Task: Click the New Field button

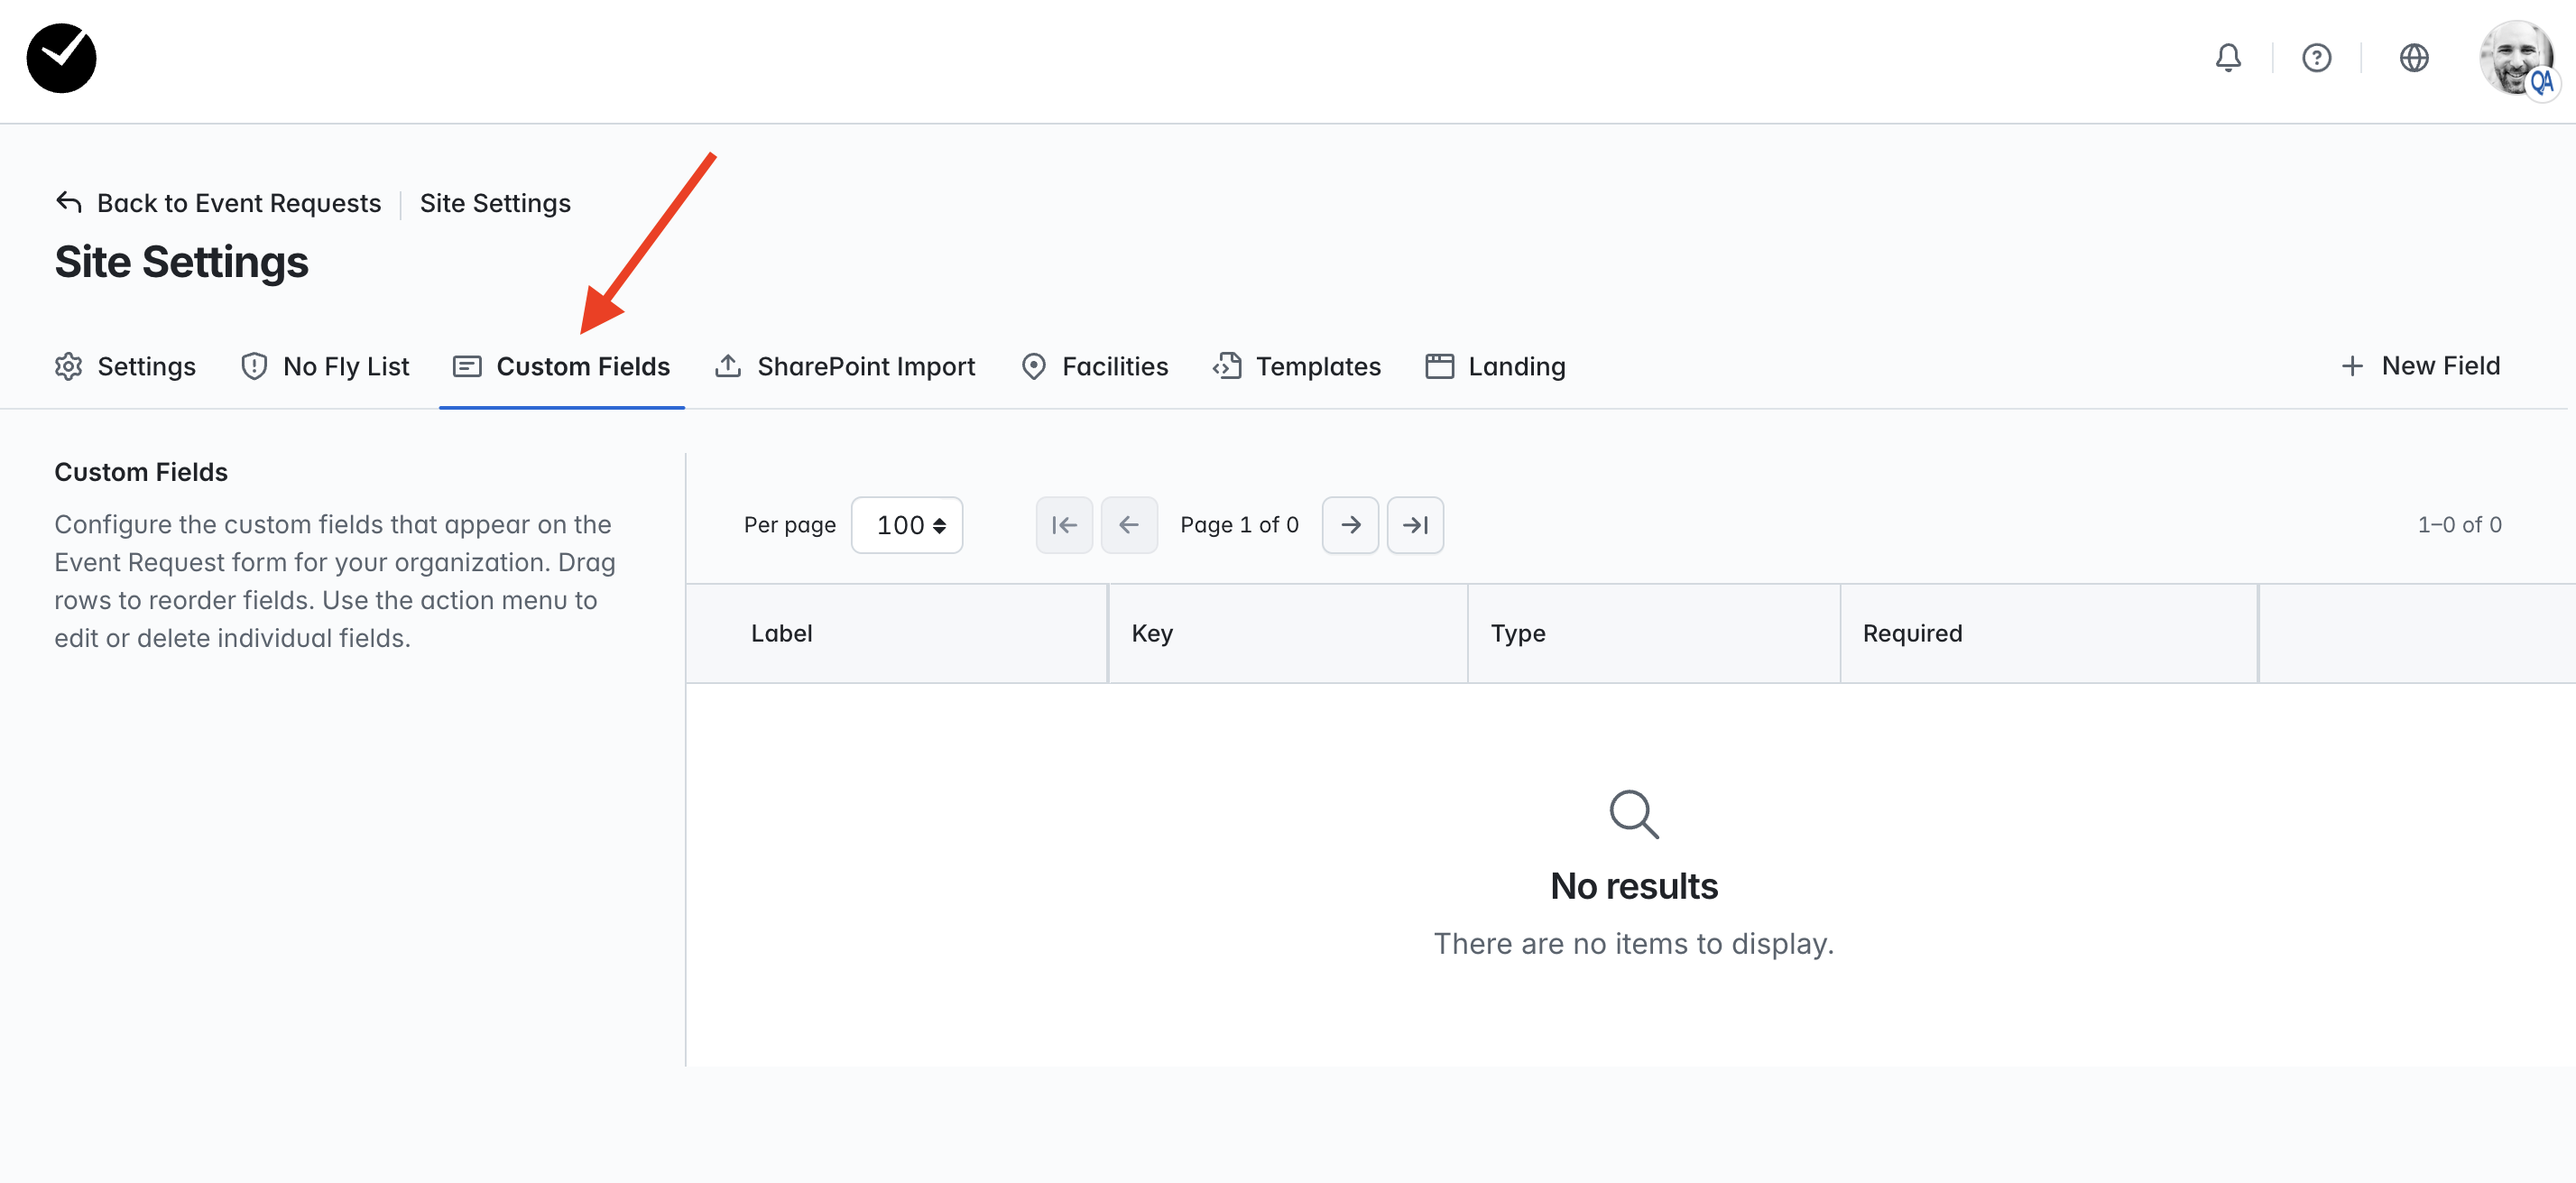Action: point(2420,366)
